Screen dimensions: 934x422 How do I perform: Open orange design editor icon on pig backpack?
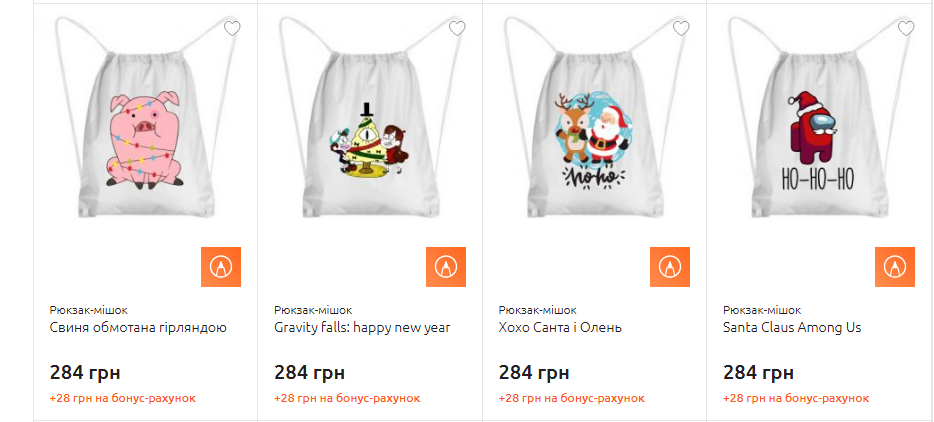click(221, 267)
